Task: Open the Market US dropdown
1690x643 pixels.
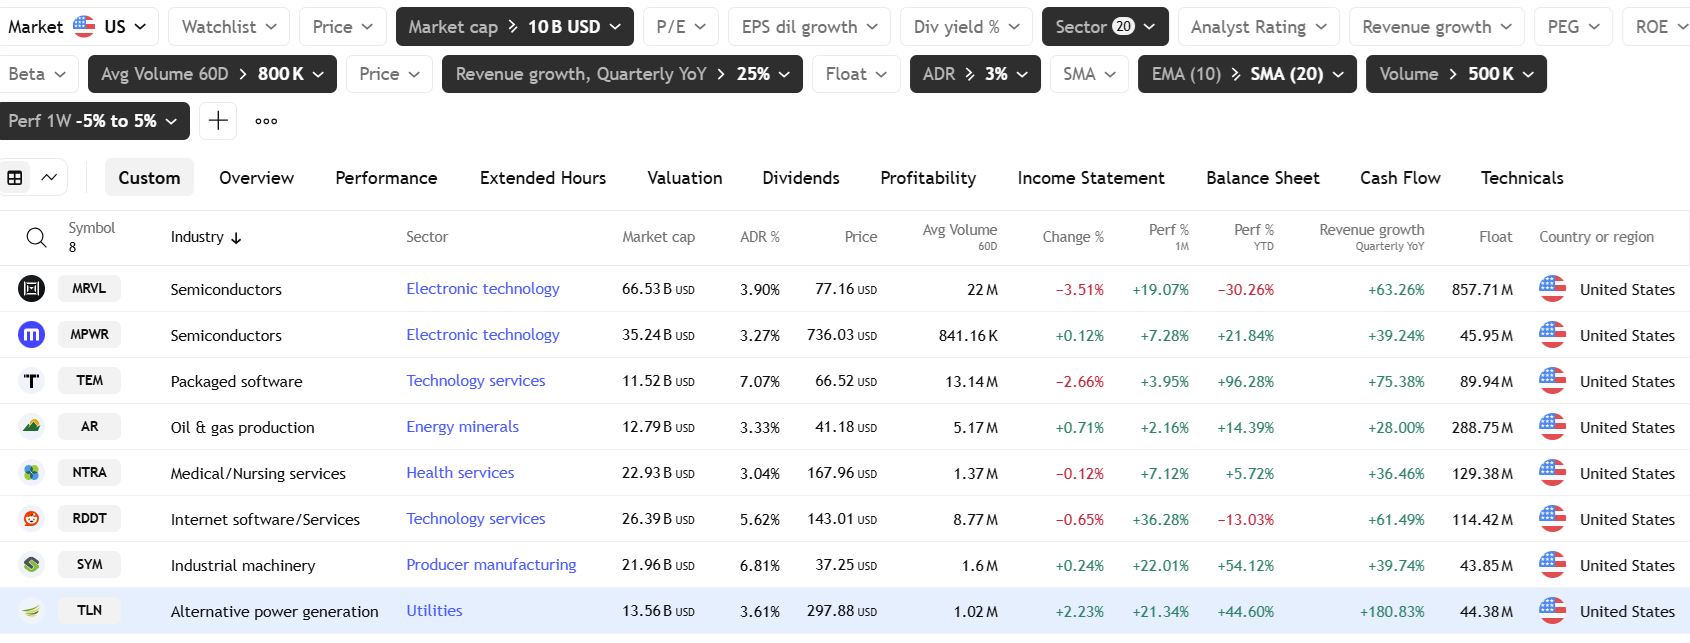Action: click(x=78, y=27)
